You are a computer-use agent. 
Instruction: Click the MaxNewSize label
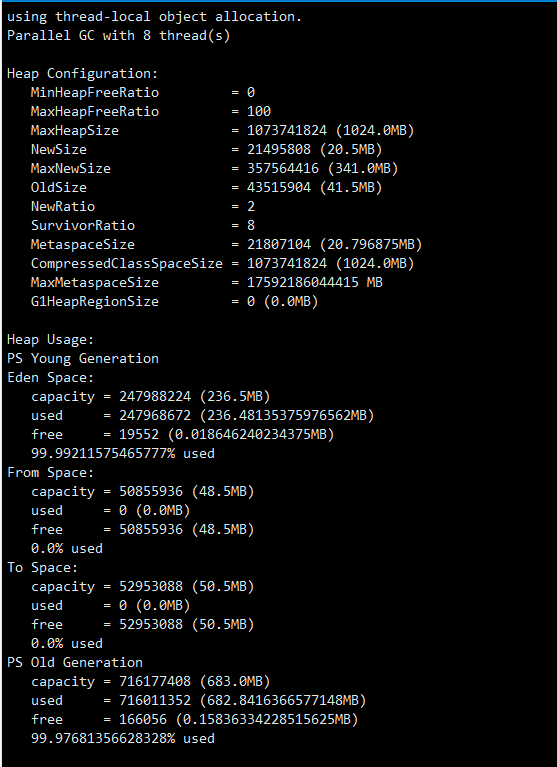pos(70,169)
